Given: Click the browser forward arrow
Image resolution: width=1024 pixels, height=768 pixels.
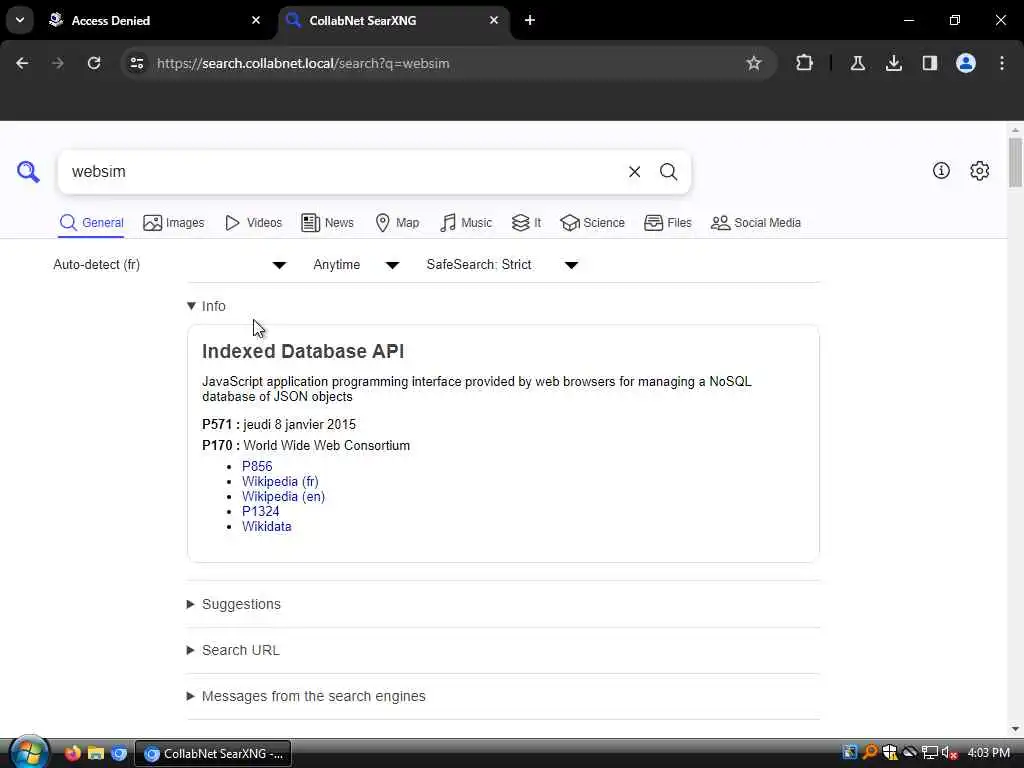Looking at the screenshot, I should [x=58, y=63].
